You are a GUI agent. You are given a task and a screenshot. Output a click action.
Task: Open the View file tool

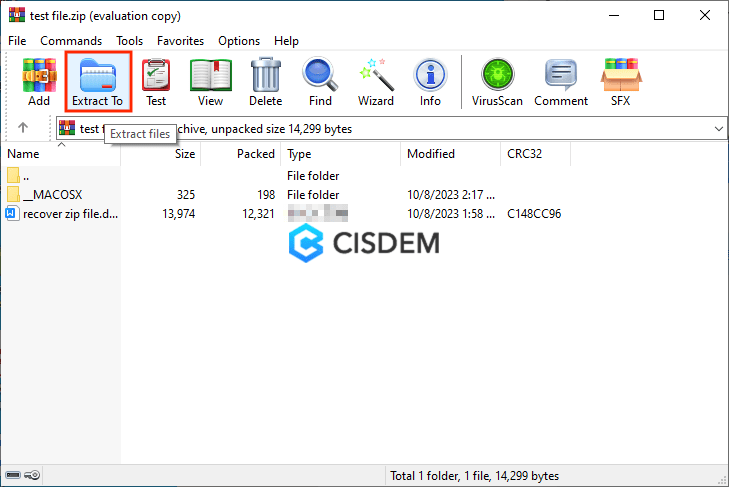211,82
